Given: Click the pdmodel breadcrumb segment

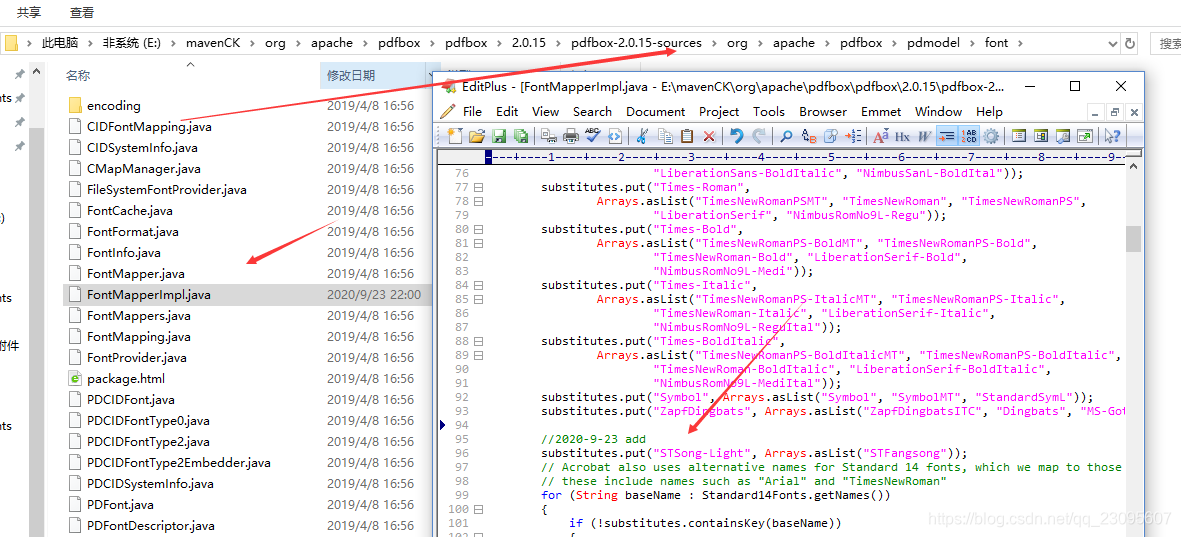Looking at the screenshot, I should pyautogui.click(x=933, y=43).
